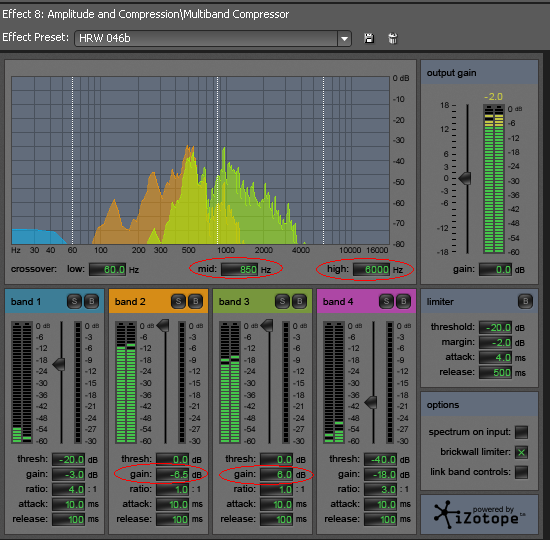The image size is (550, 540).
Task: Click the band 2 header
Action: pyautogui.click(x=159, y=301)
